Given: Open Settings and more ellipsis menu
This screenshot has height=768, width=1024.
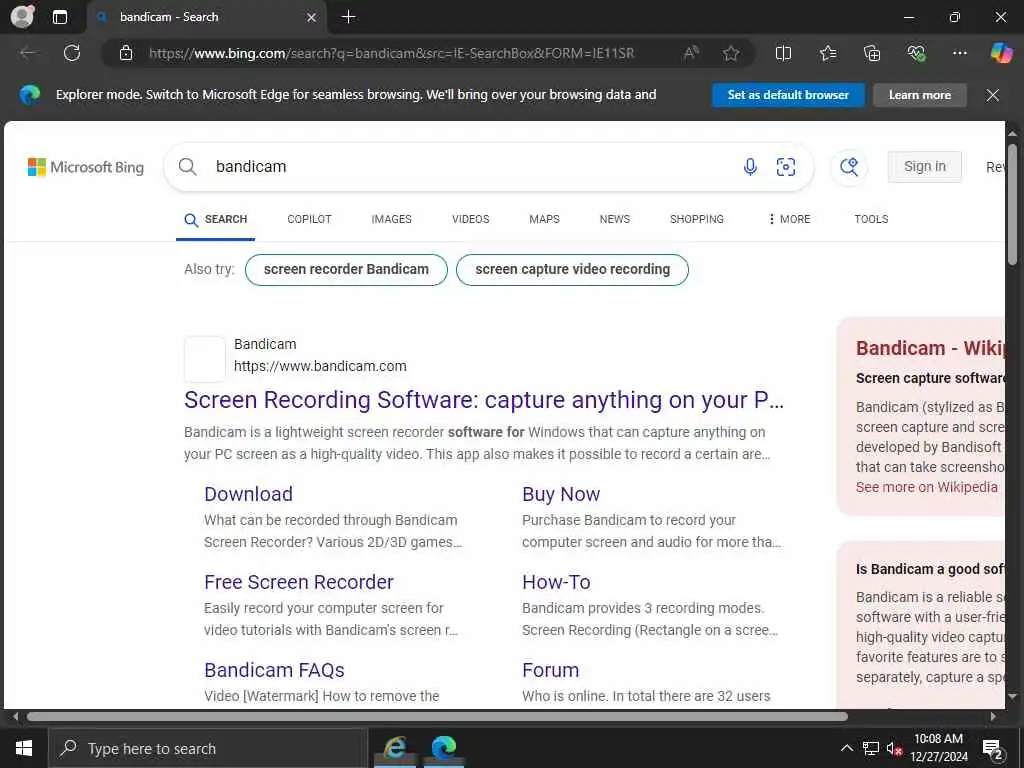Looking at the screenshot, I should coord(959,53).
